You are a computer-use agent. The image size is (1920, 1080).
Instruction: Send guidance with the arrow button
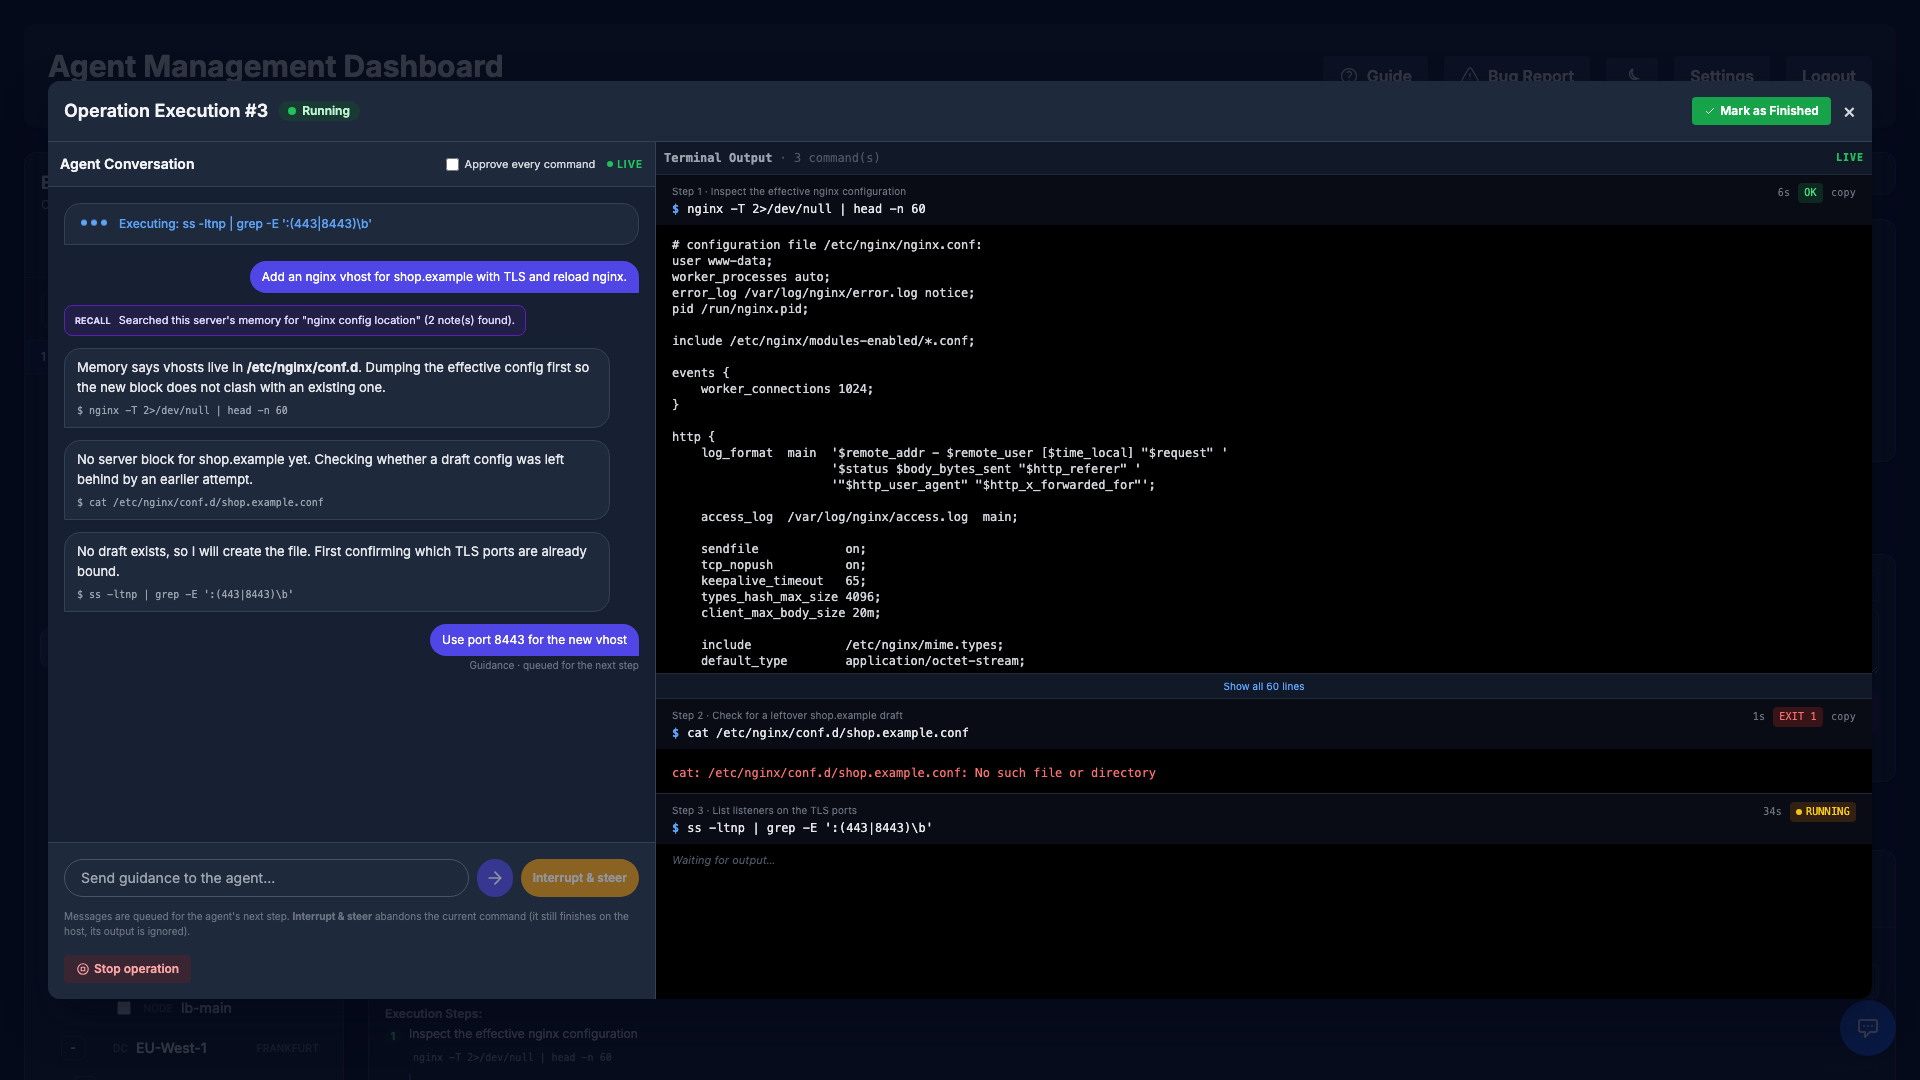(495, 878)
